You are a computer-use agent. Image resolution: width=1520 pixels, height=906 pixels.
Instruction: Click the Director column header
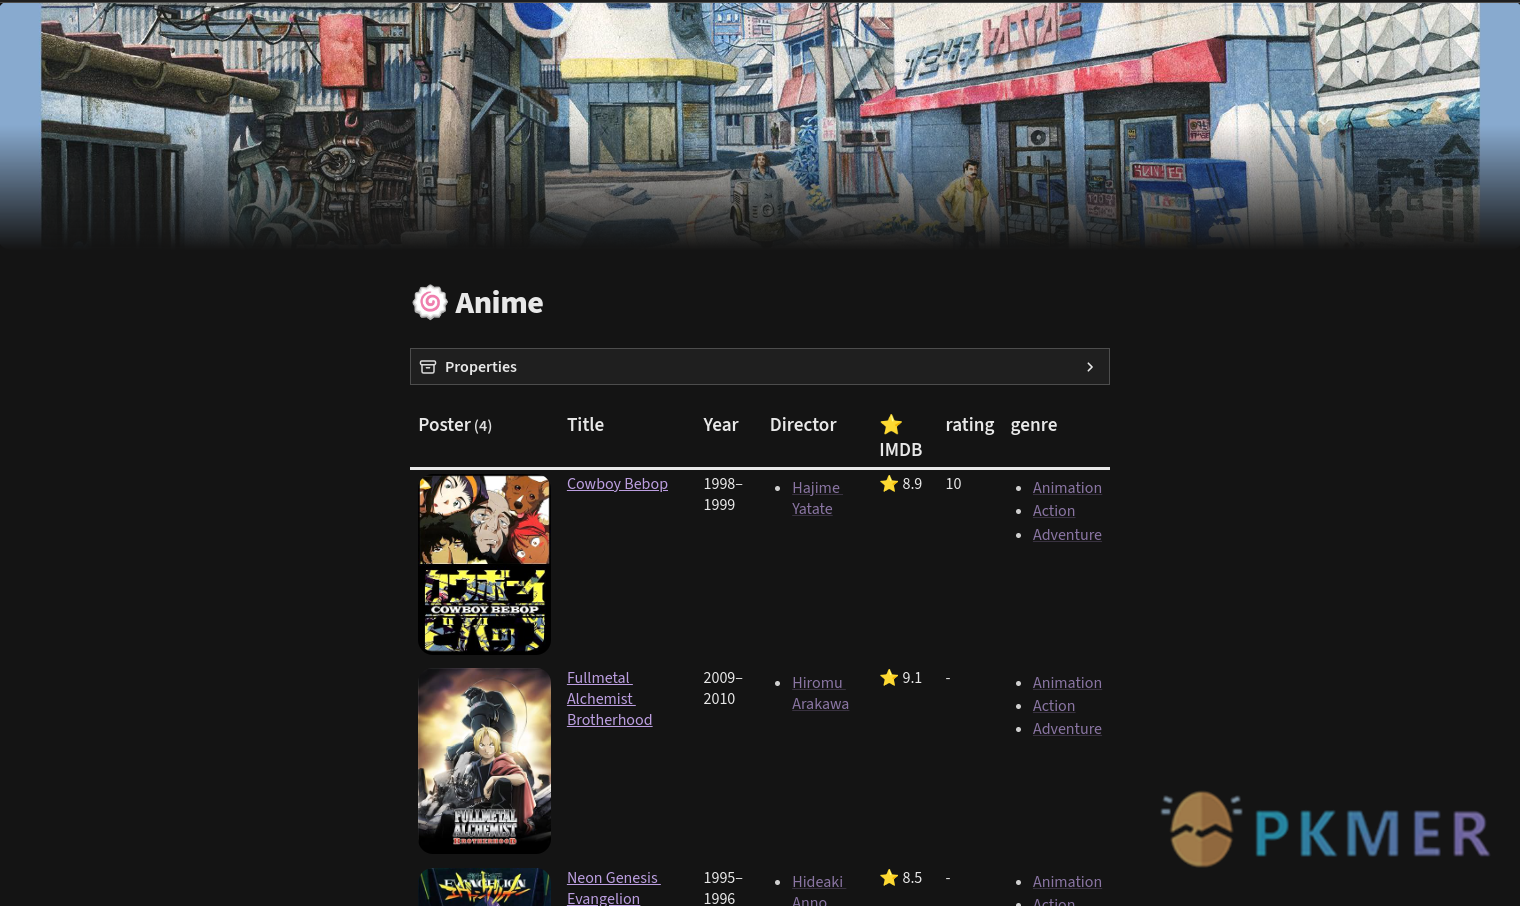[x=803, y=425]
